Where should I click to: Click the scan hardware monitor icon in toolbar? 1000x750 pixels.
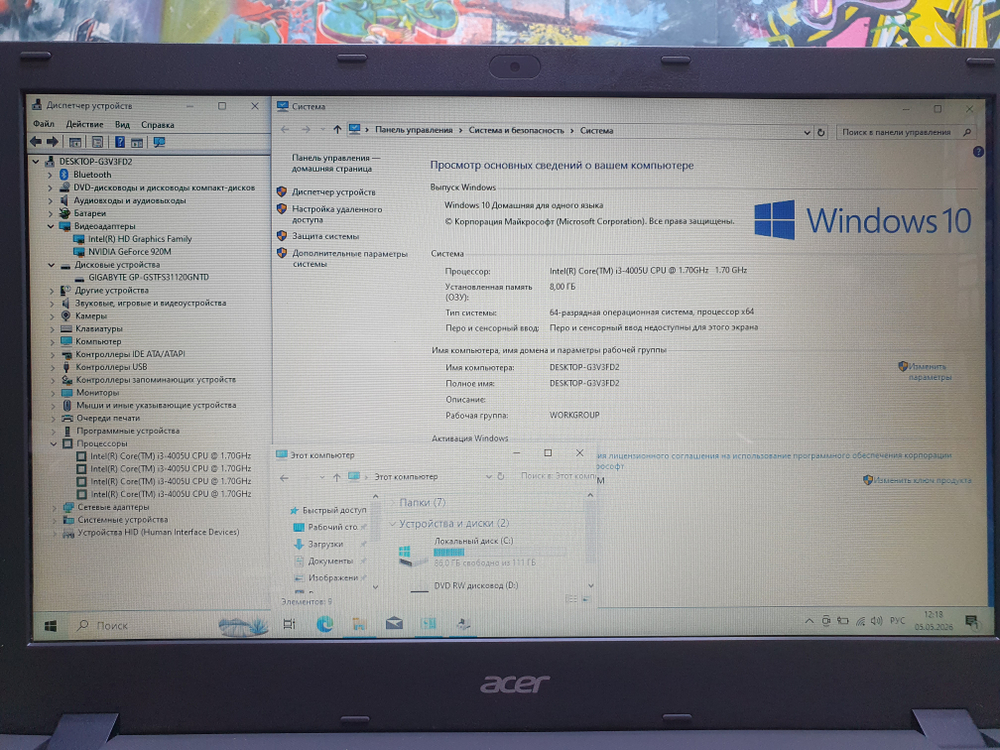tap(159, 142)
